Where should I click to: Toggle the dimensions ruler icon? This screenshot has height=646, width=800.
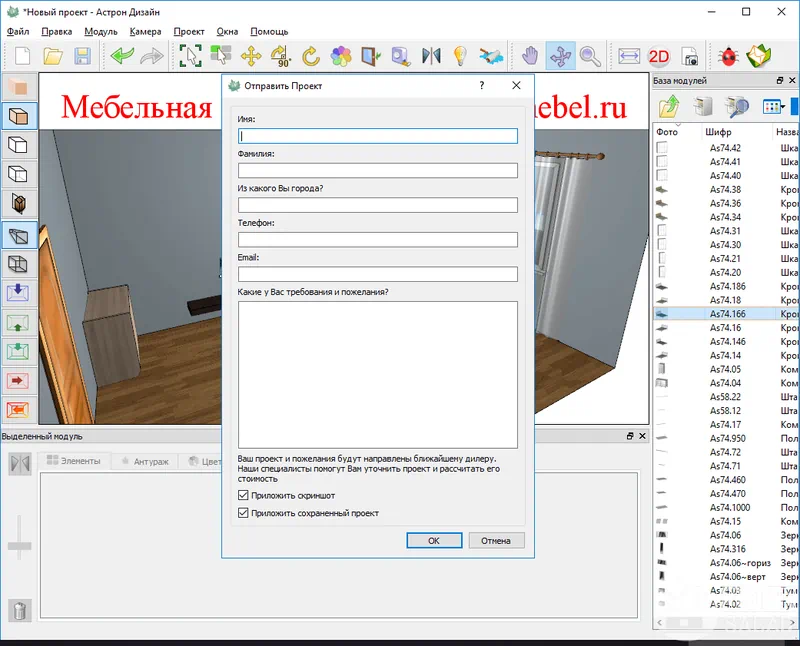(x=629, y=56)
